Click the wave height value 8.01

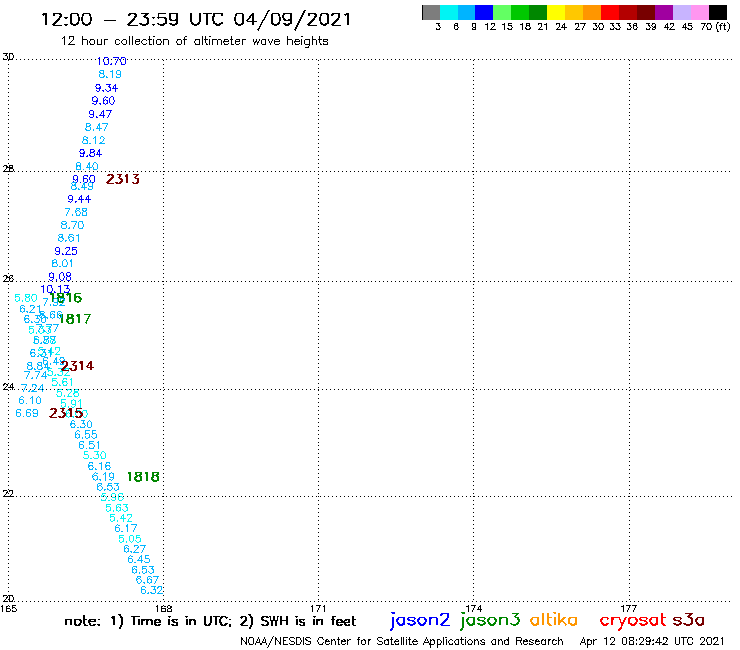[62, 263]
